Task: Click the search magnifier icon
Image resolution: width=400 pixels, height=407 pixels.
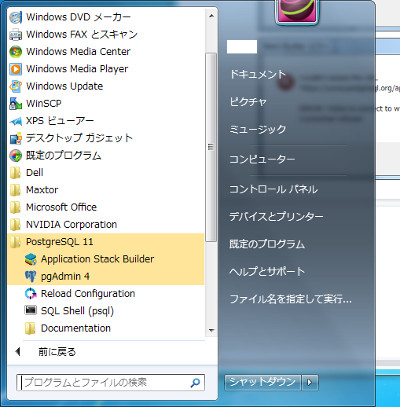Action: click(x=195, y=383)
